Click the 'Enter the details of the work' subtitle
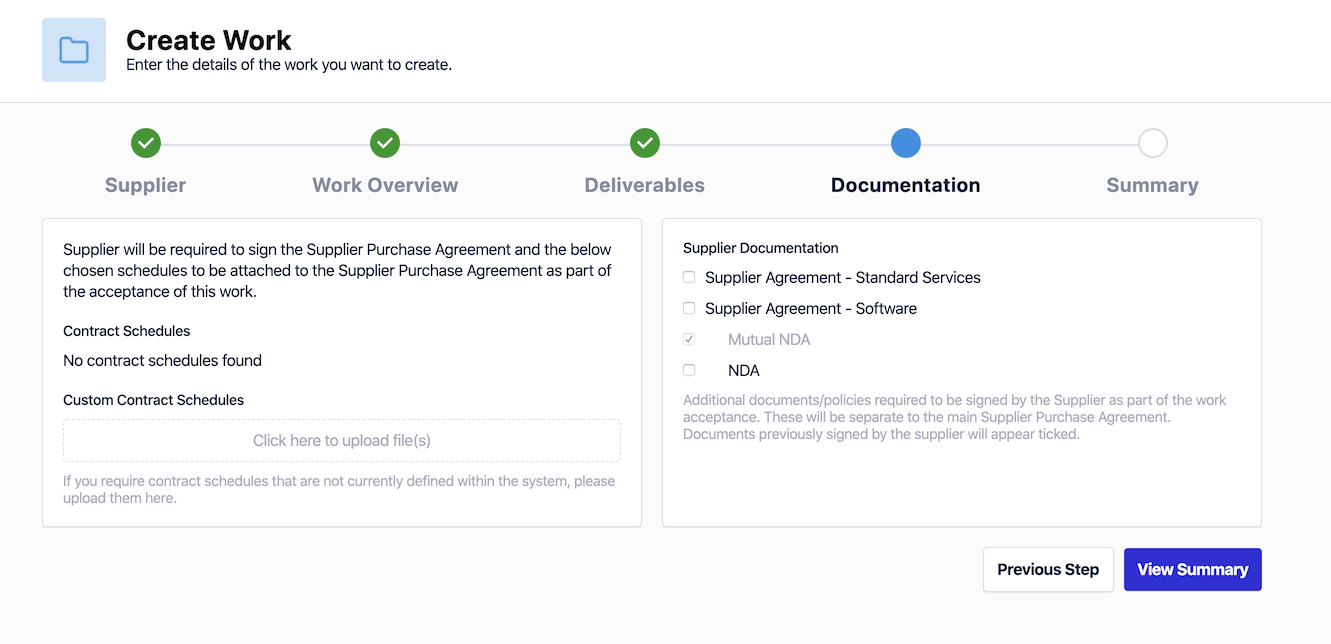1331x644 pixels. pos(289,65)
